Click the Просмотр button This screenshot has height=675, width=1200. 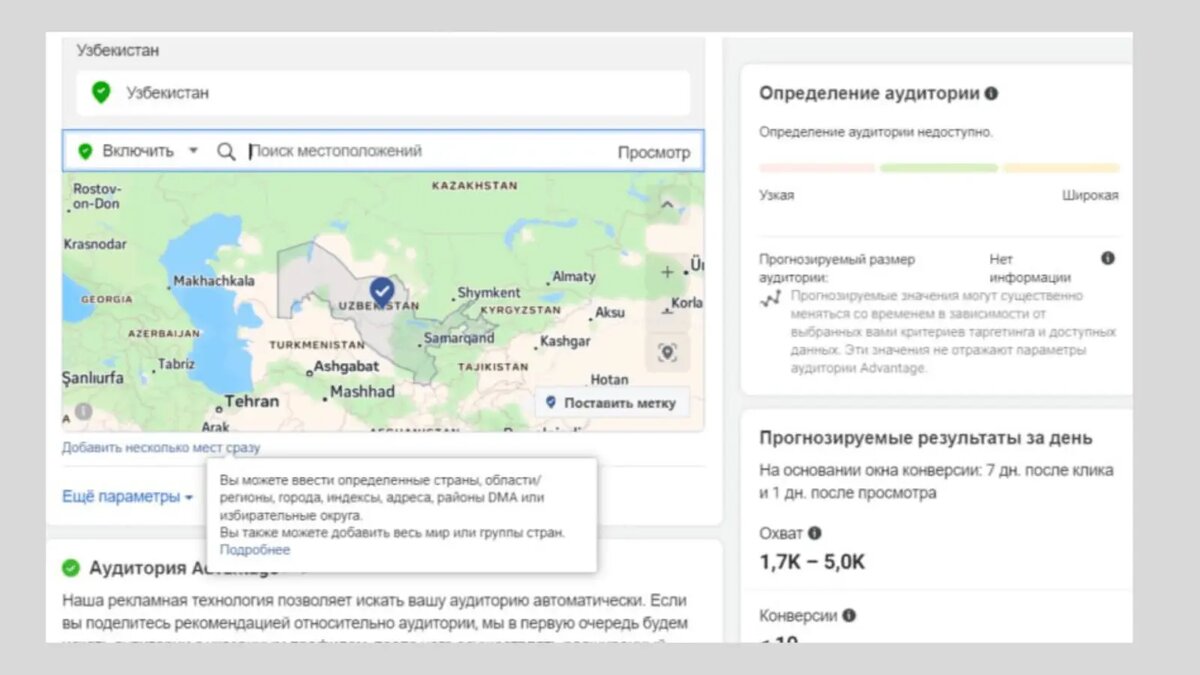pyautogui.click(x=654, y=153)
